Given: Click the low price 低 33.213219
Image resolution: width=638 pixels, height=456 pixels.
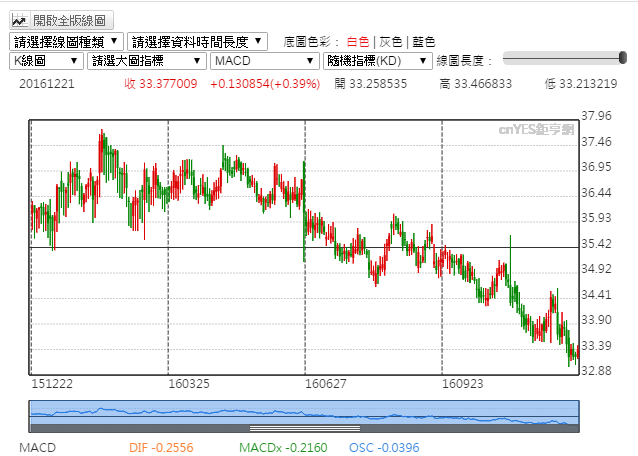Looking at the screenshot, I should point(581,84).
